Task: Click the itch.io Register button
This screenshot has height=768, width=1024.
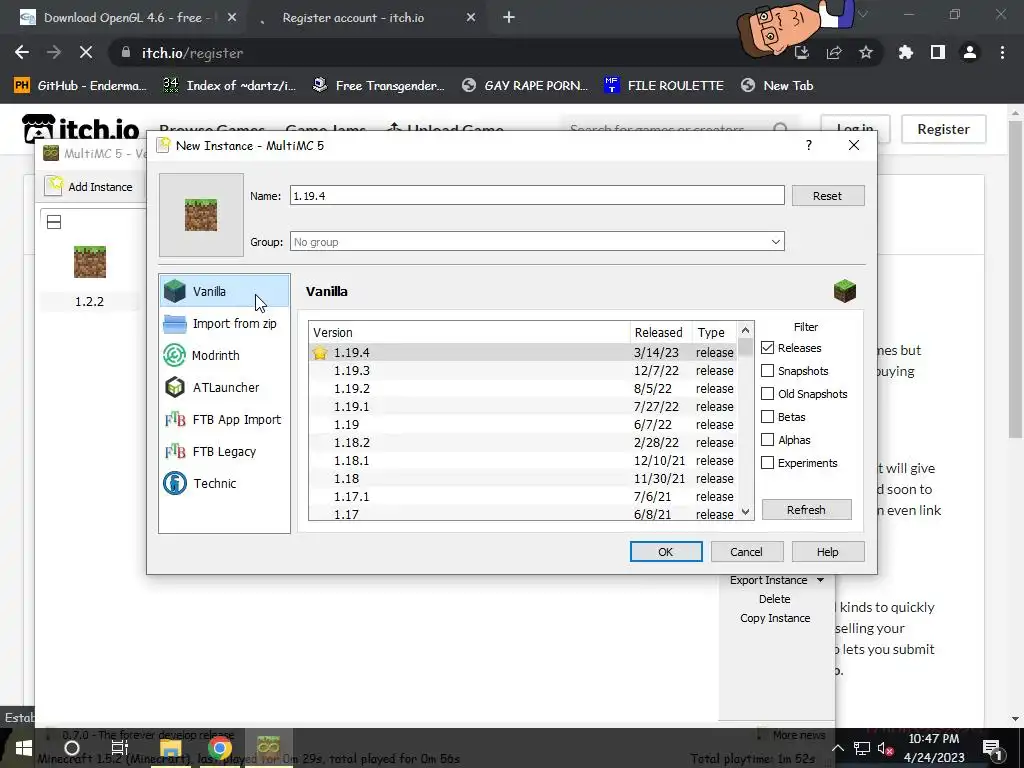Action: [x=943, y=129]
